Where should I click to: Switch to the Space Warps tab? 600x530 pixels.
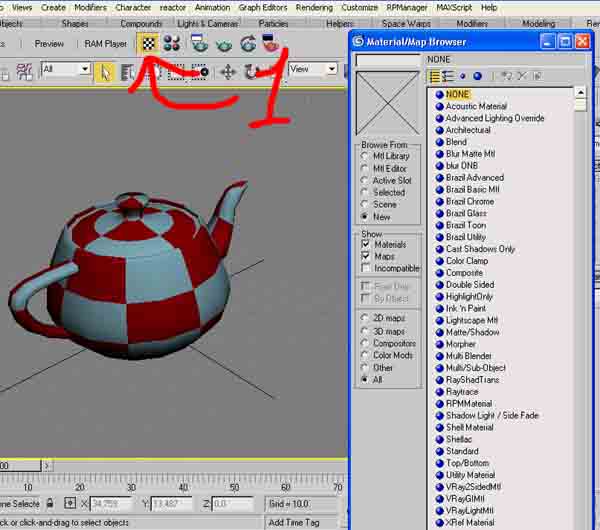[x=406, y=24]
